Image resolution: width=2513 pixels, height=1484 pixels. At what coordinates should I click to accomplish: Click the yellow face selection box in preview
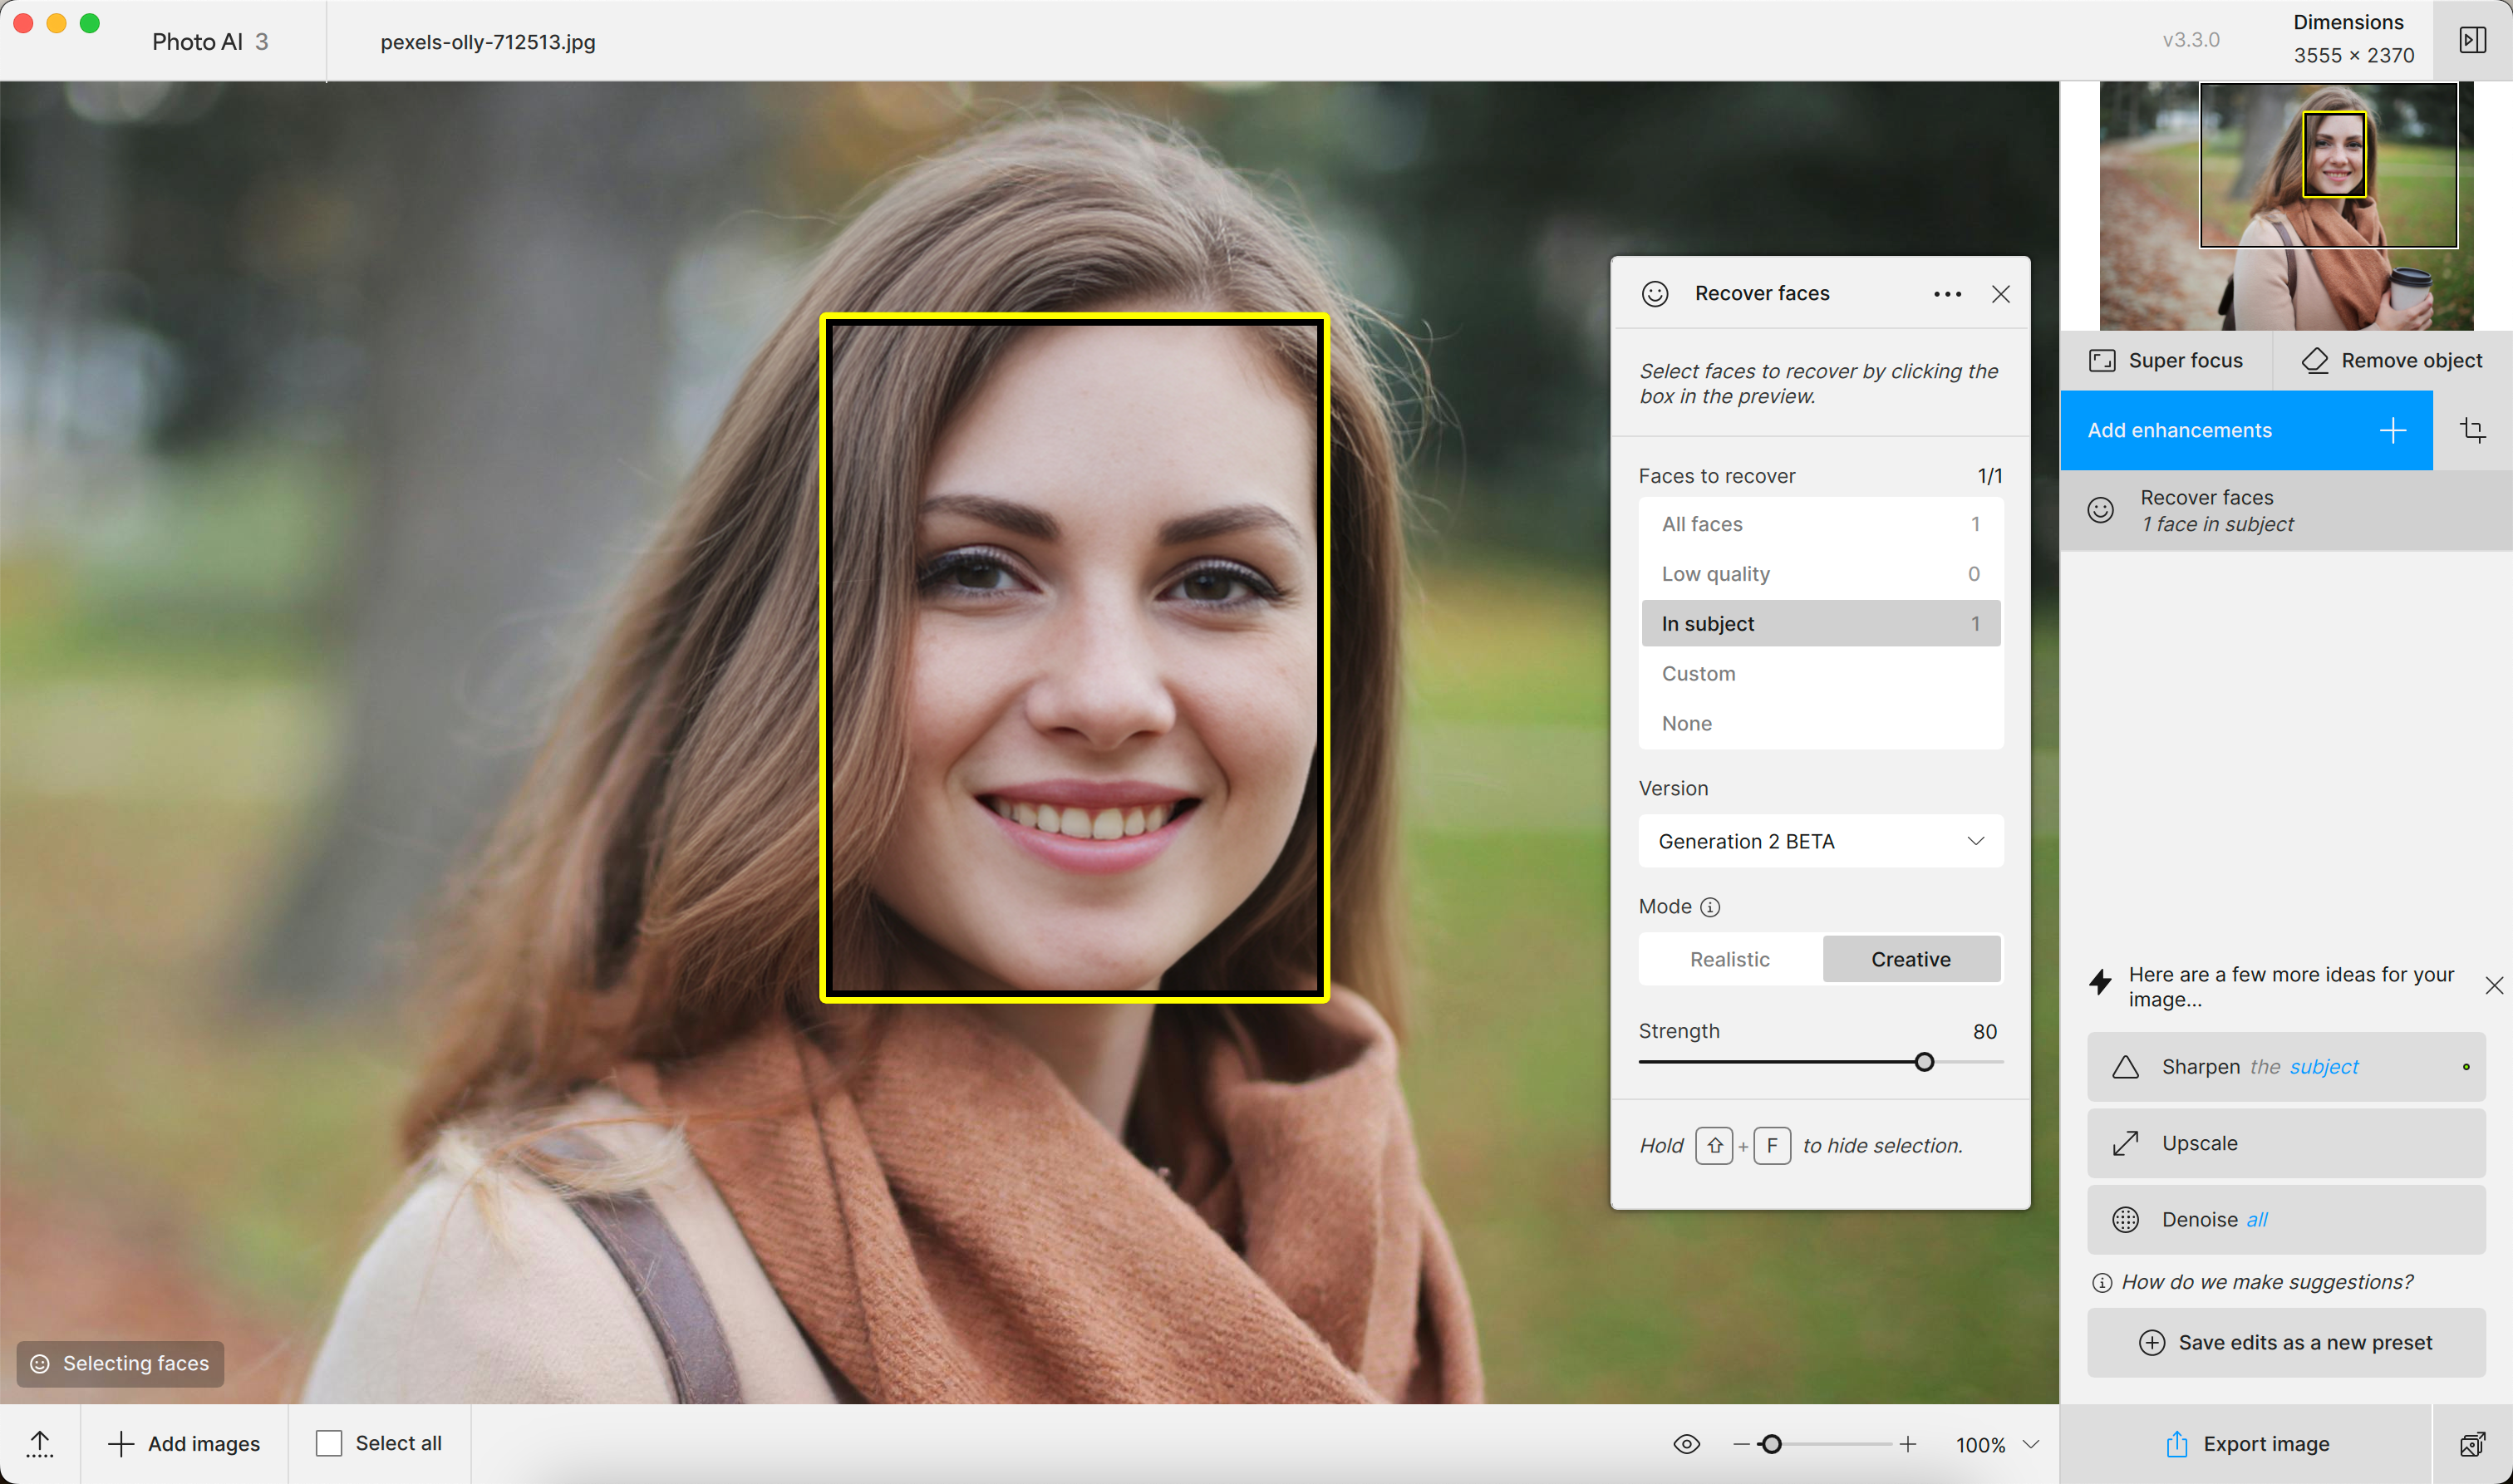[1074, 657]
